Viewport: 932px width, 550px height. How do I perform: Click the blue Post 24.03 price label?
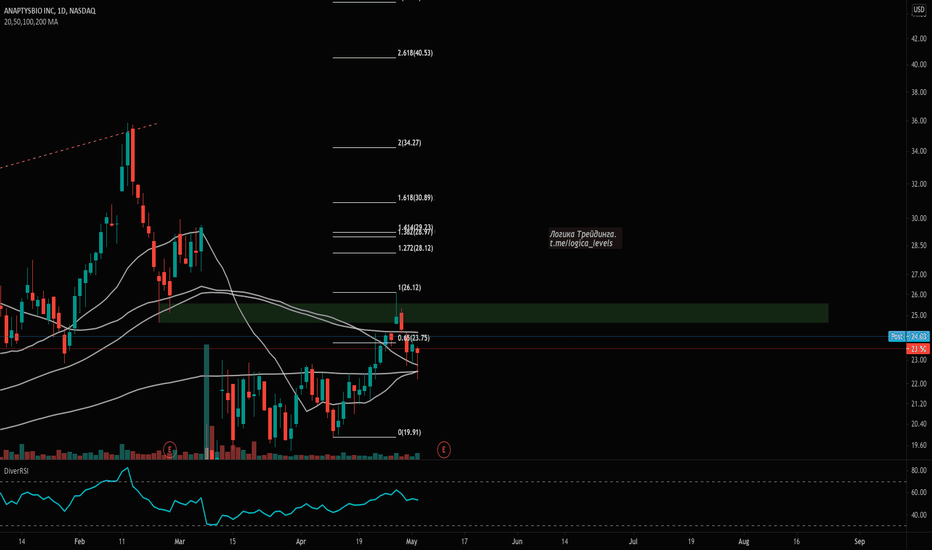(909, 337)
